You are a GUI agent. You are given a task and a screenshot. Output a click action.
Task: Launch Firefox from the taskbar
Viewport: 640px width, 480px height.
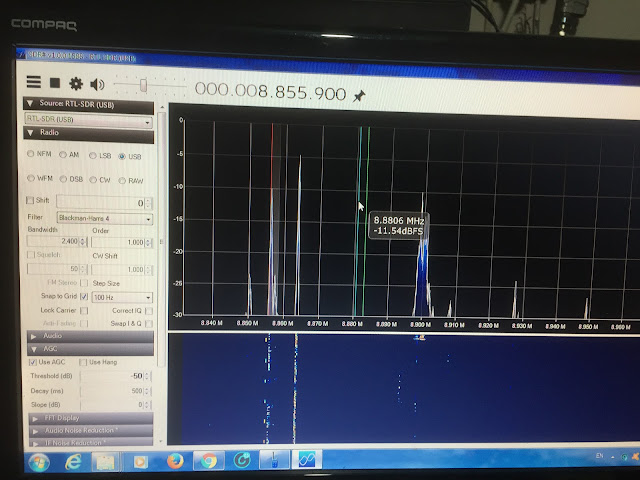coord(176,462)
